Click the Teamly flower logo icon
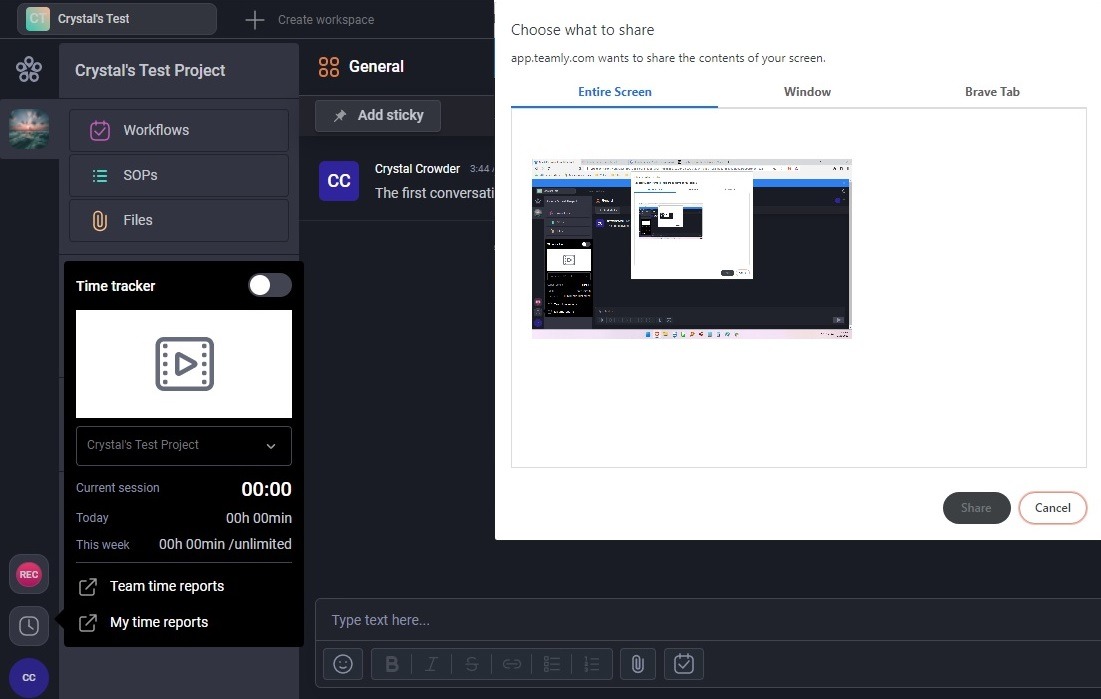1101x699 pixels. [29, 70]
